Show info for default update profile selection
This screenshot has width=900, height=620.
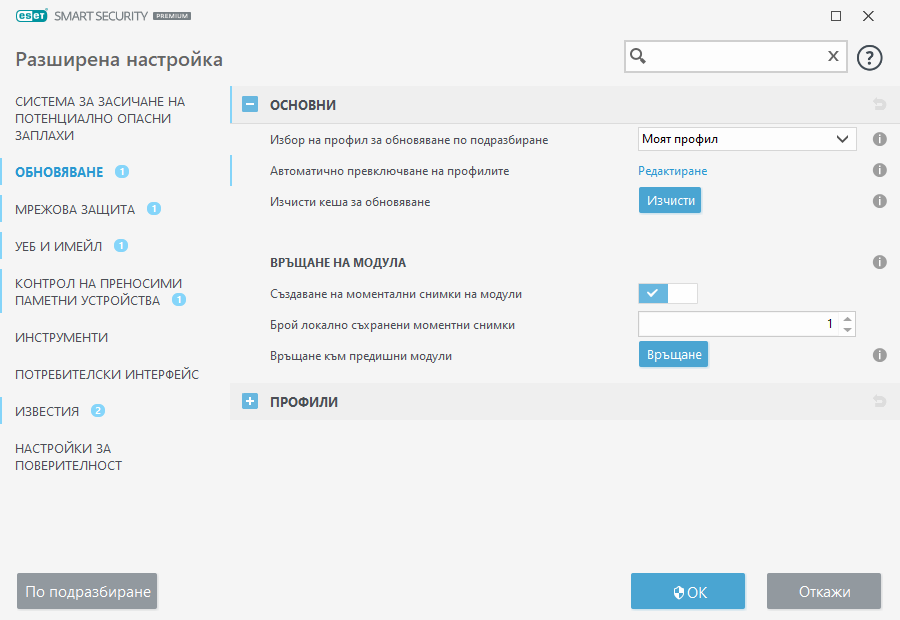(x=879, y=139)
